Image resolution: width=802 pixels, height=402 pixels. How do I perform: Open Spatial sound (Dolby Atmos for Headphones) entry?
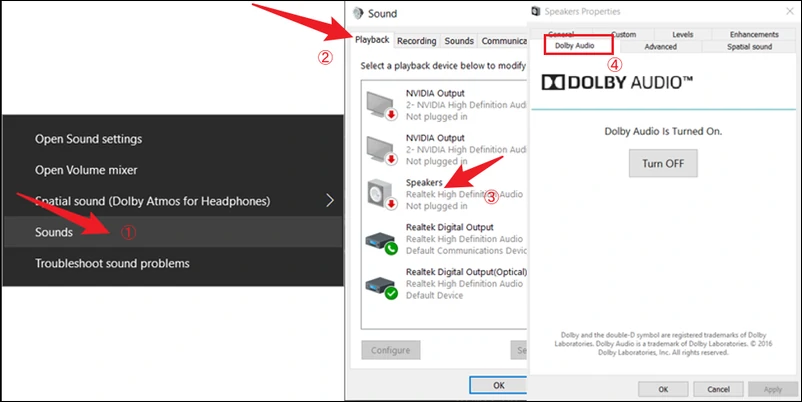click(152, 201)
